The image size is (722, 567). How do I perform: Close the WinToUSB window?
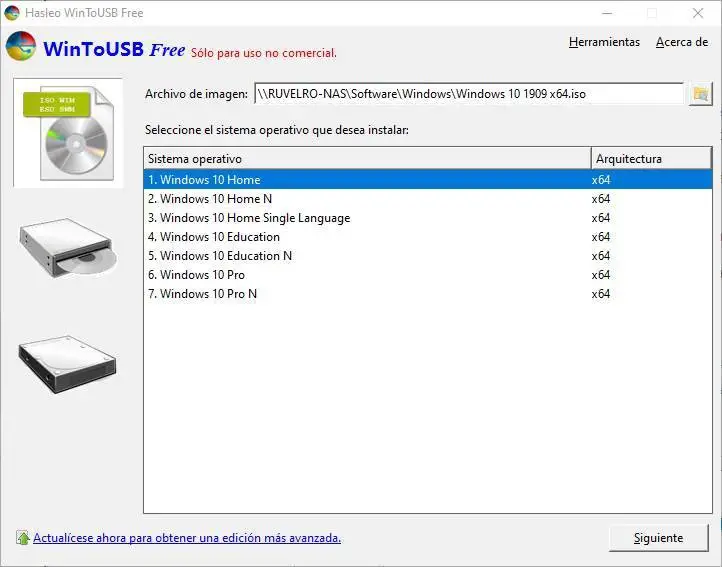tap(698, 13)
